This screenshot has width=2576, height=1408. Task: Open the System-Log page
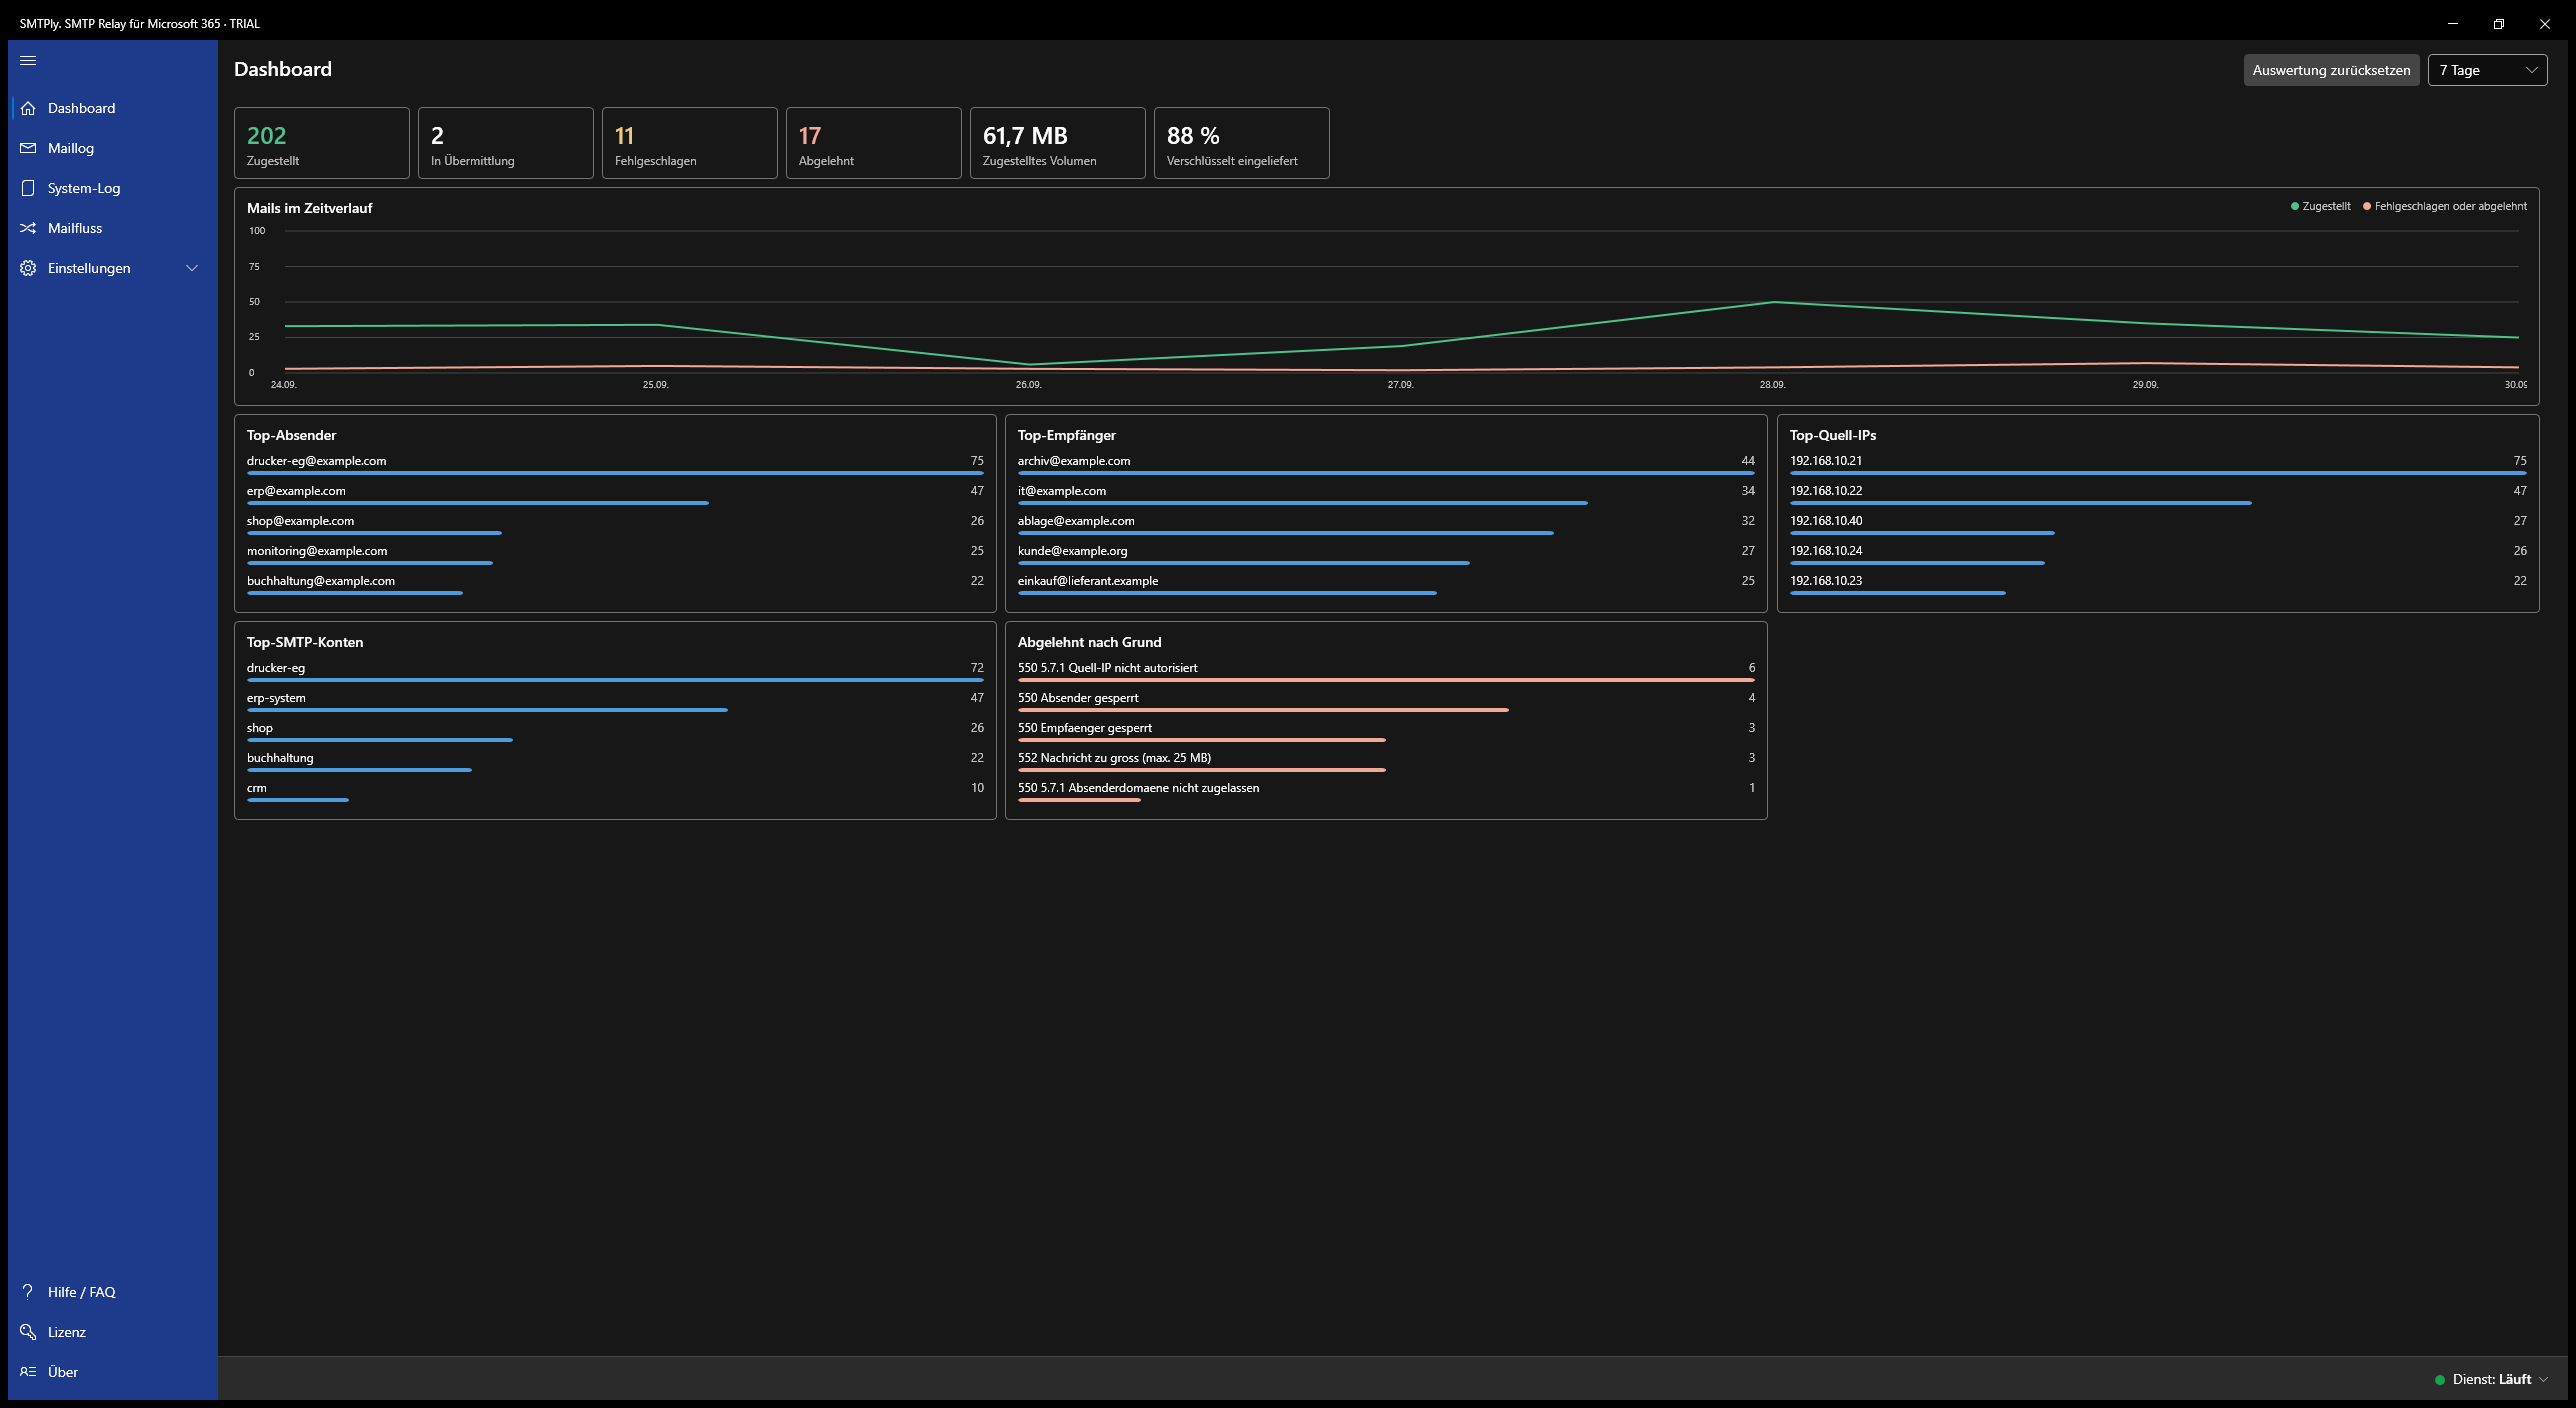click(x=113, y=188)
